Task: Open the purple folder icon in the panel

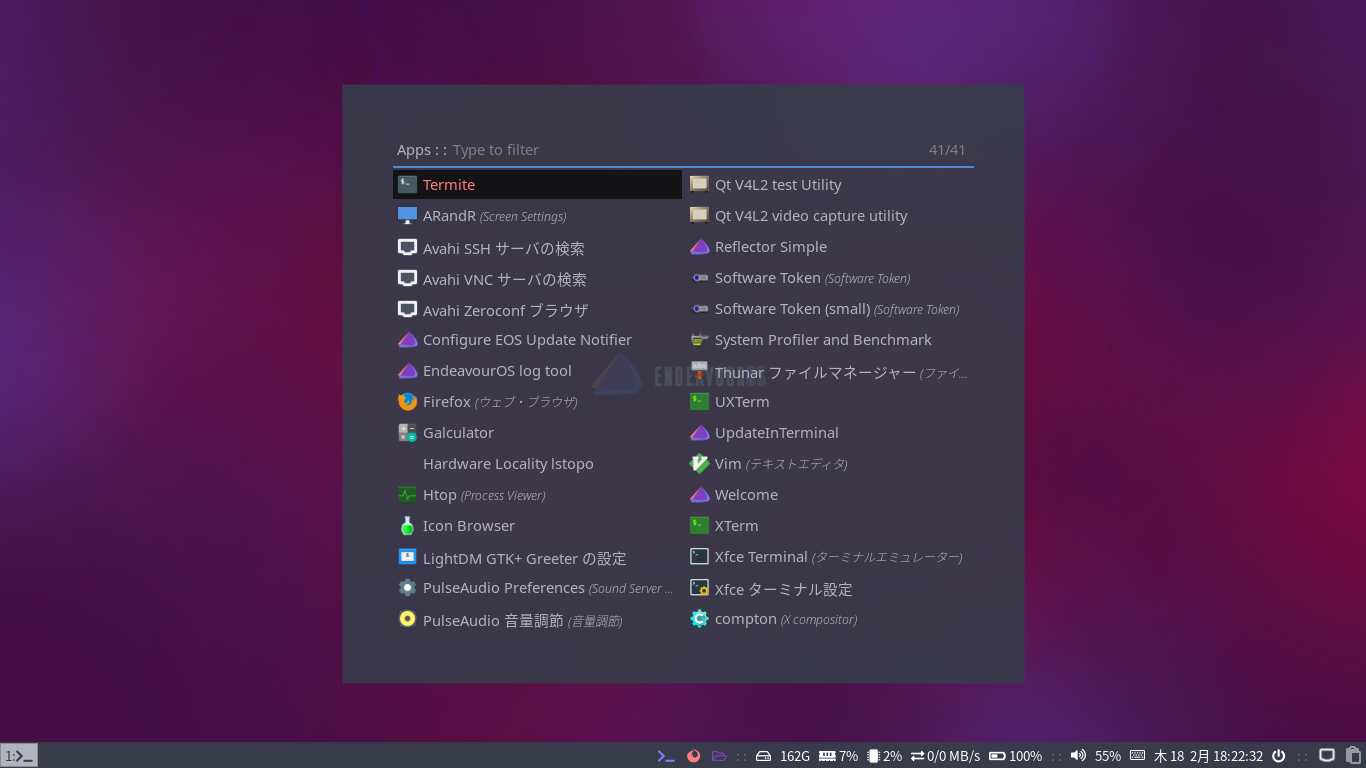Action: (719, 756)
